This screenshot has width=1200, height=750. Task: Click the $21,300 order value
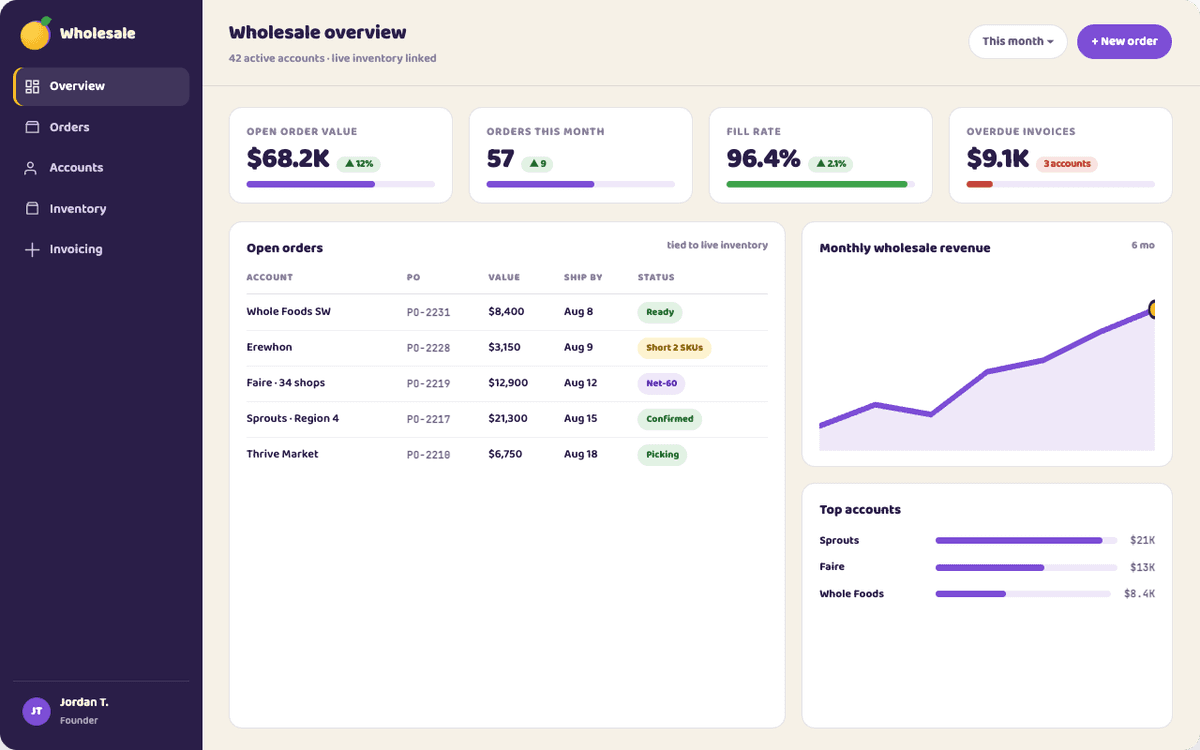click(x=508, y=418)
